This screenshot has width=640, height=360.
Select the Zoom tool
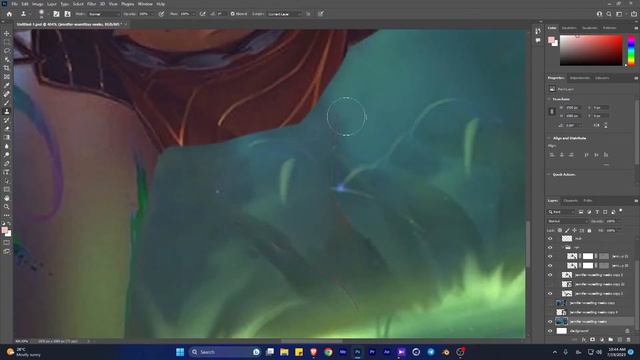(x=7, y=207)
